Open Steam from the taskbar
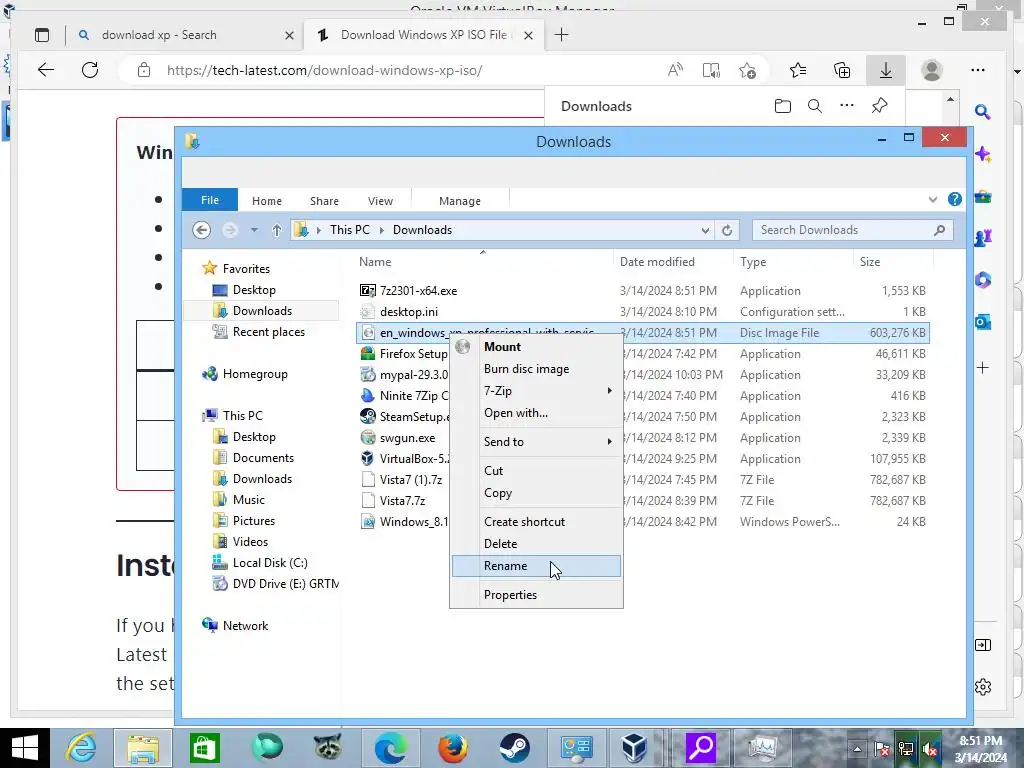The image size is (1024, 768). click(x=515, y=748)
